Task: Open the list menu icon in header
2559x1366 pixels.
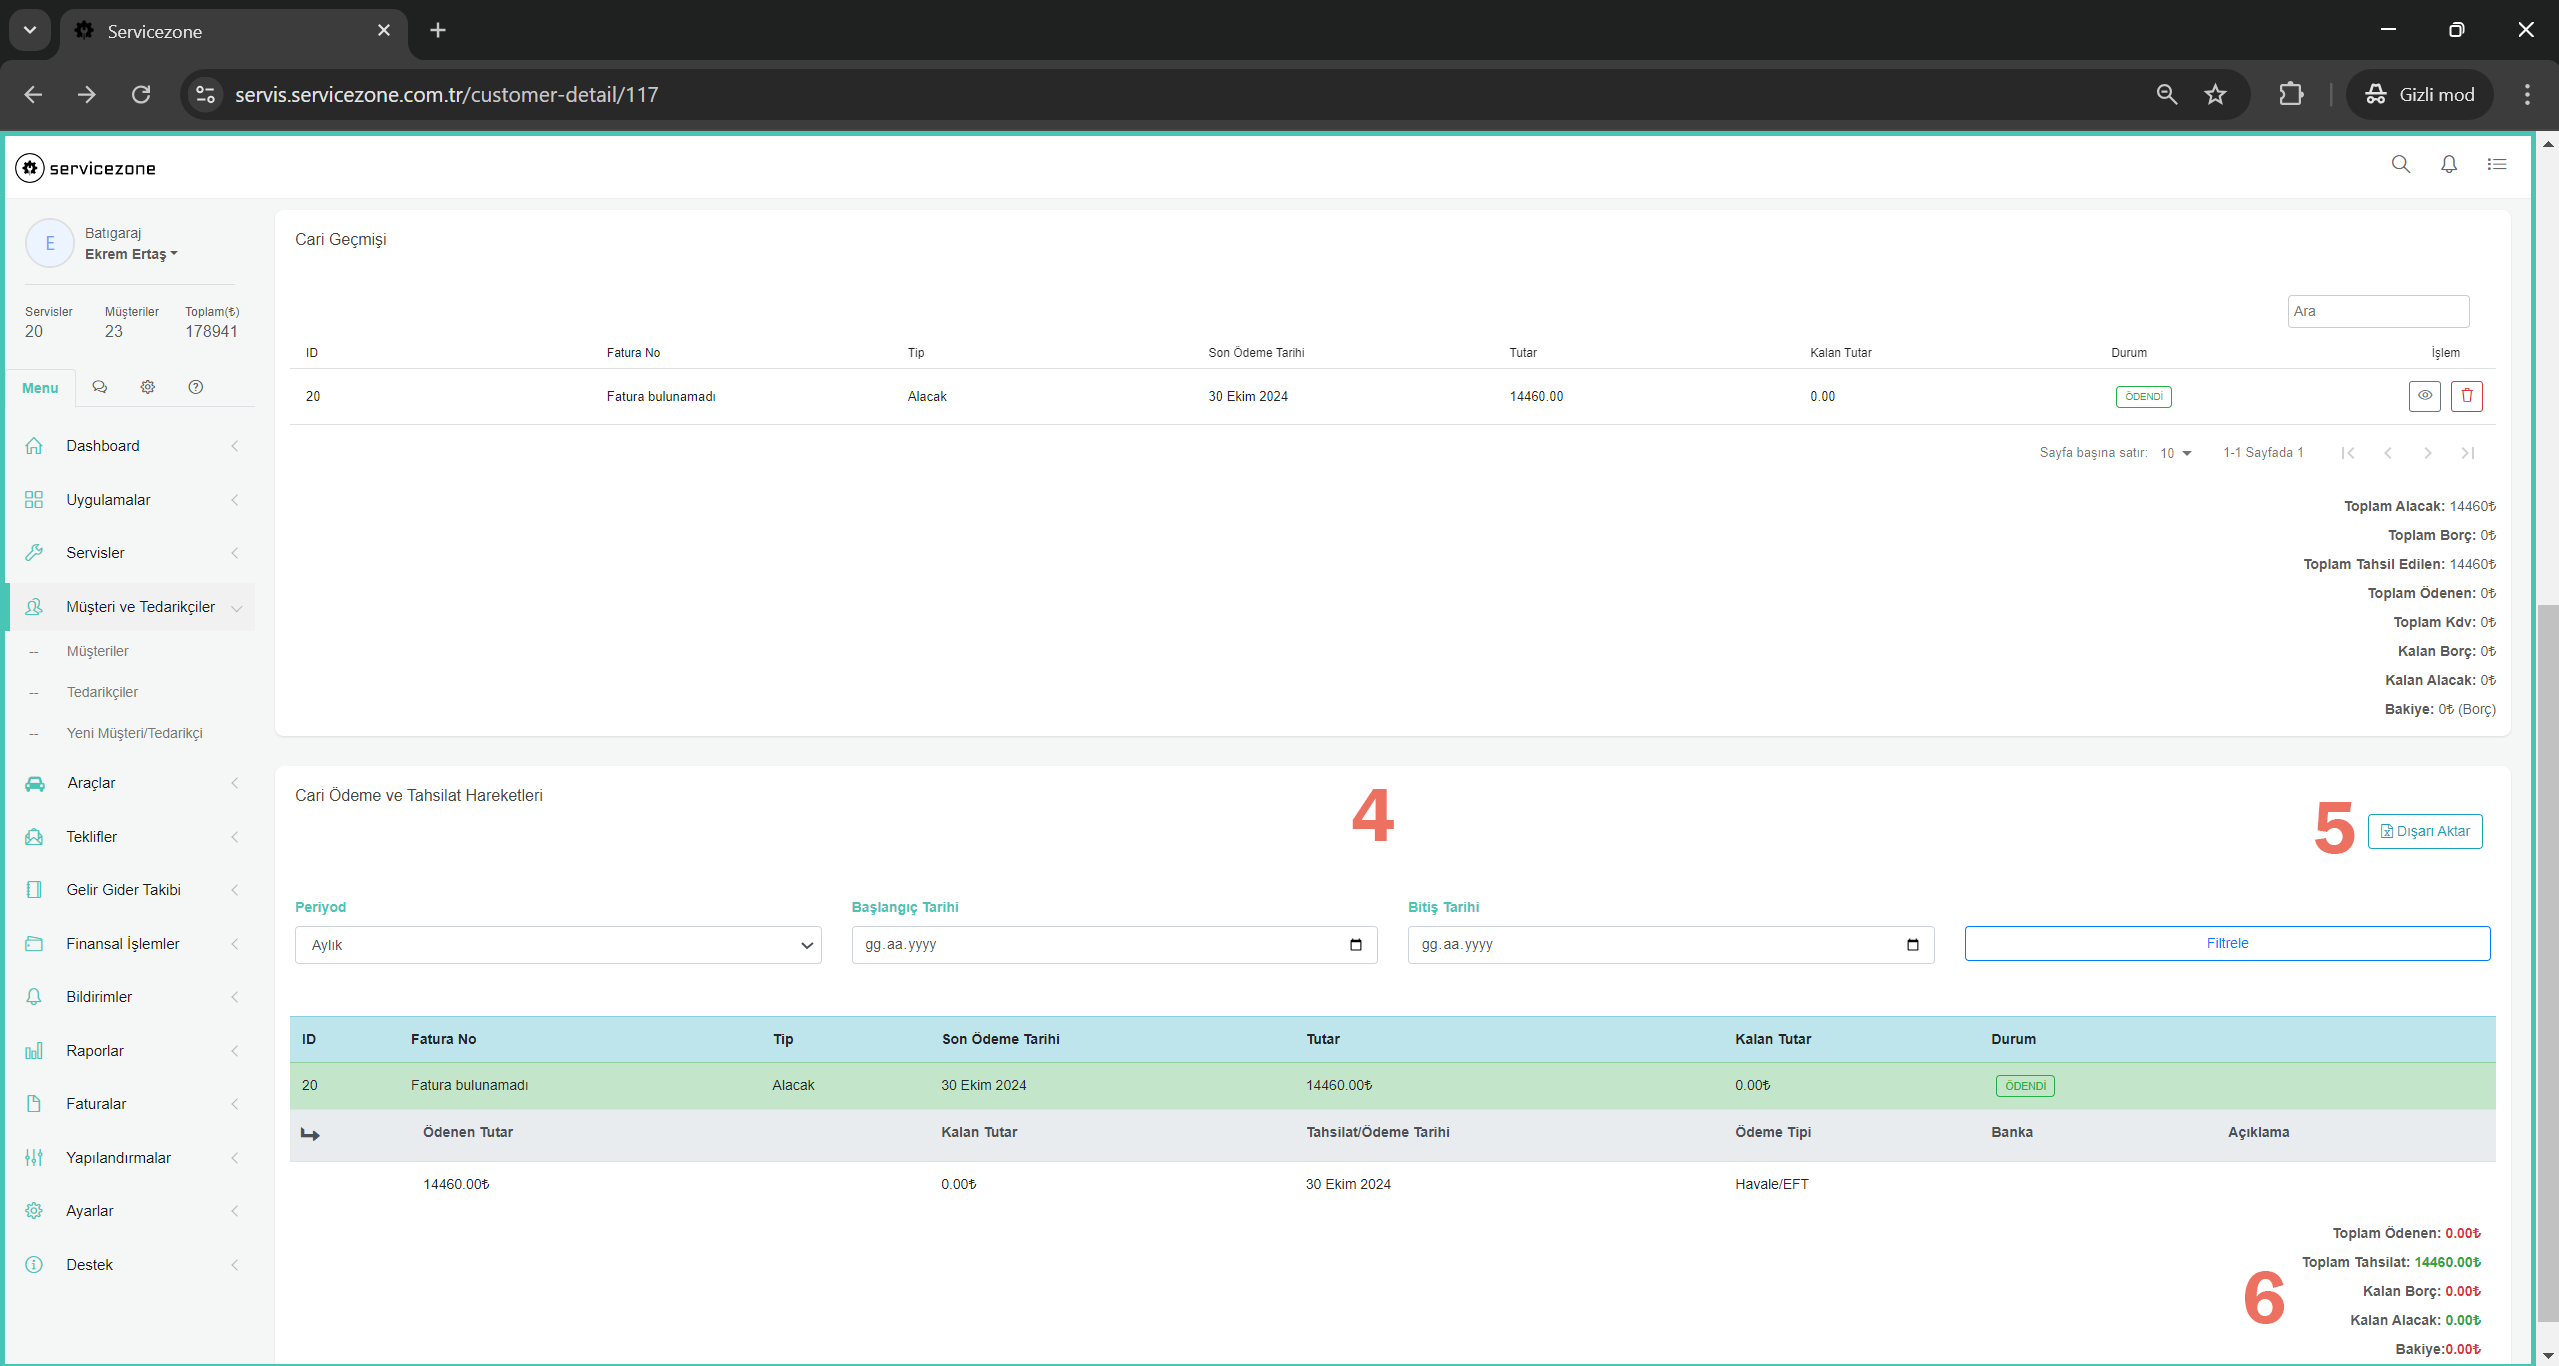Action: pos(2496,164)
